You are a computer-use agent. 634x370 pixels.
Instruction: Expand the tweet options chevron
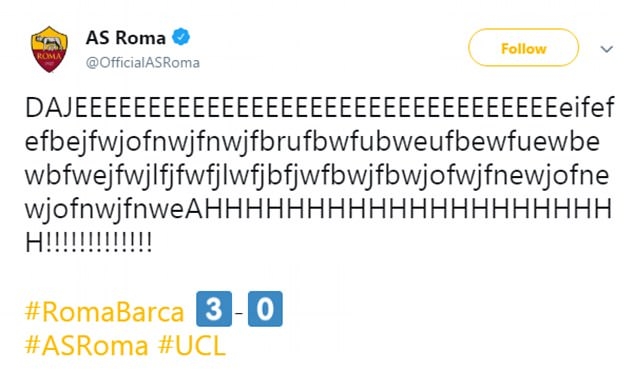607,49
